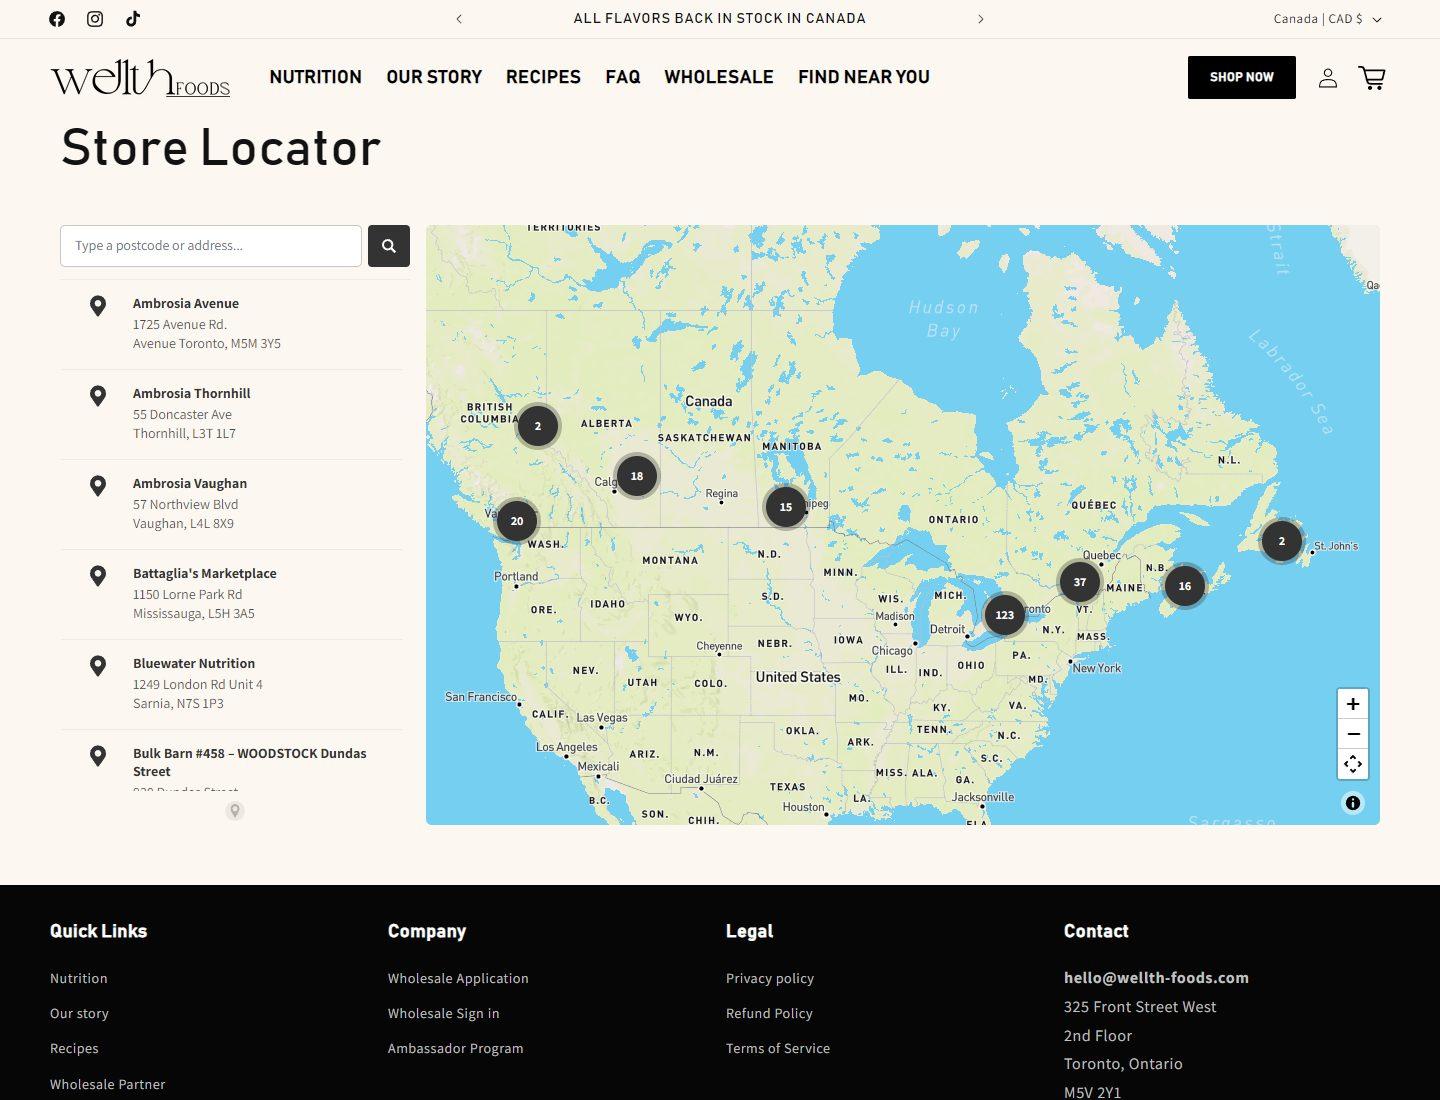Open Wholesale Application link
Screen dimensions: 1440x1100
pyautogui.click(x=458, y=978)
